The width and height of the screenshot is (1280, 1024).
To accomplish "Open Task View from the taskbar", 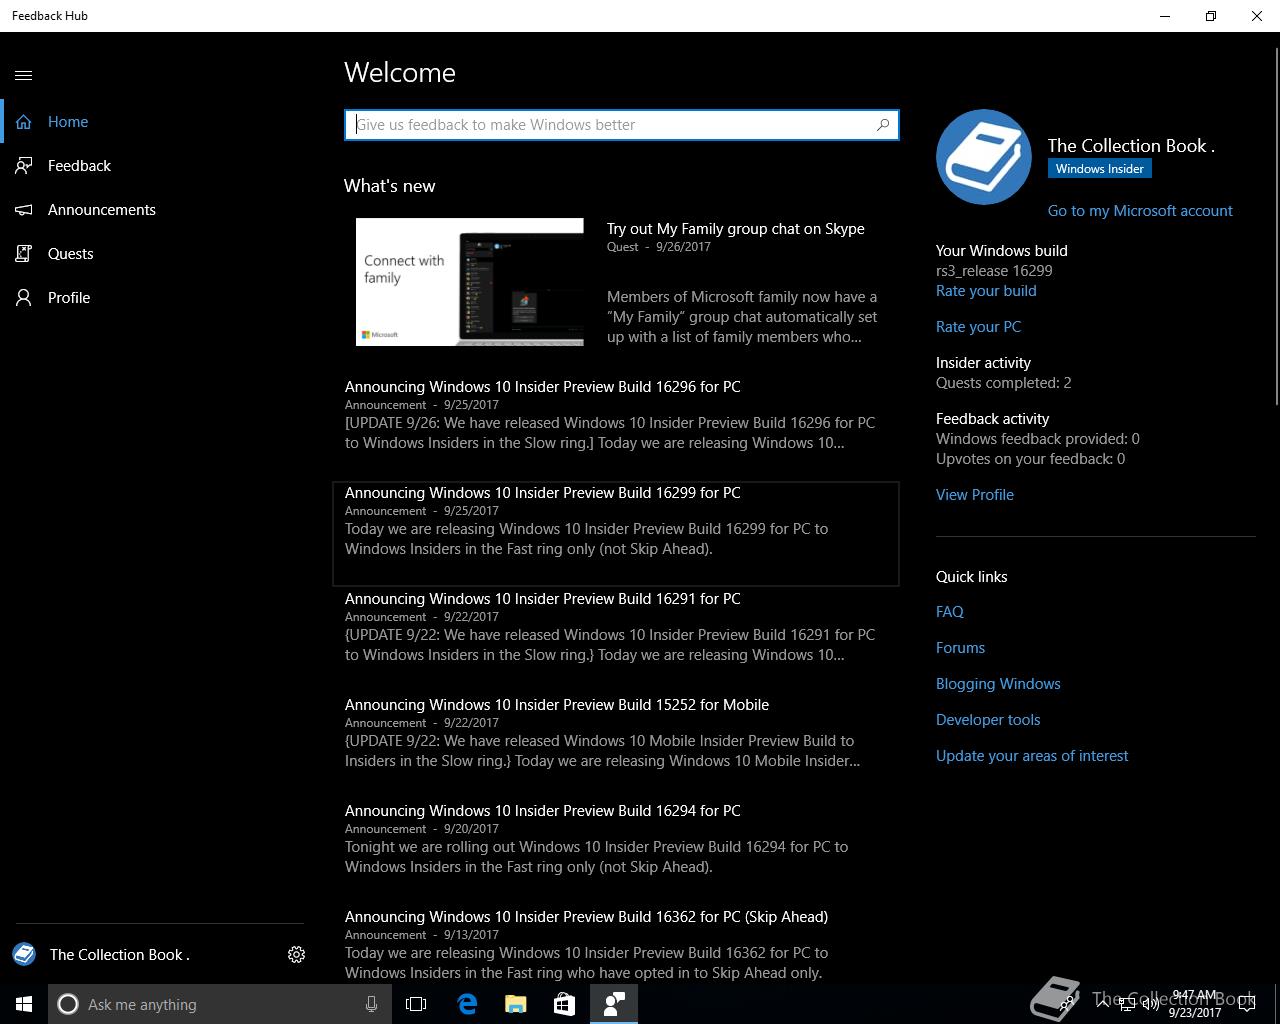I will [x=416, y=1004].
